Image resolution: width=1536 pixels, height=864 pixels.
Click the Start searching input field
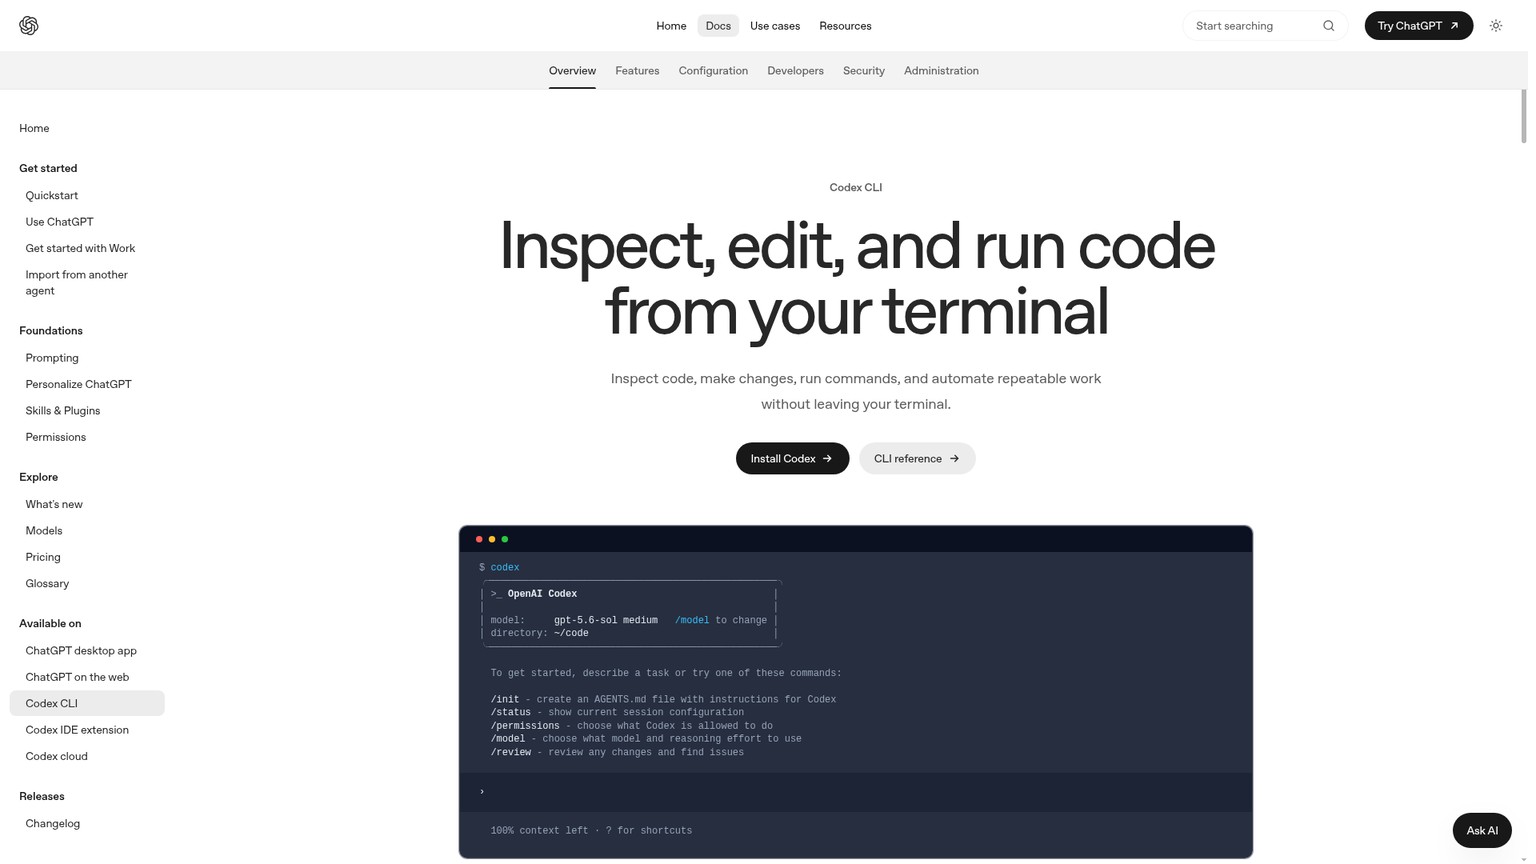(1265, 26)
